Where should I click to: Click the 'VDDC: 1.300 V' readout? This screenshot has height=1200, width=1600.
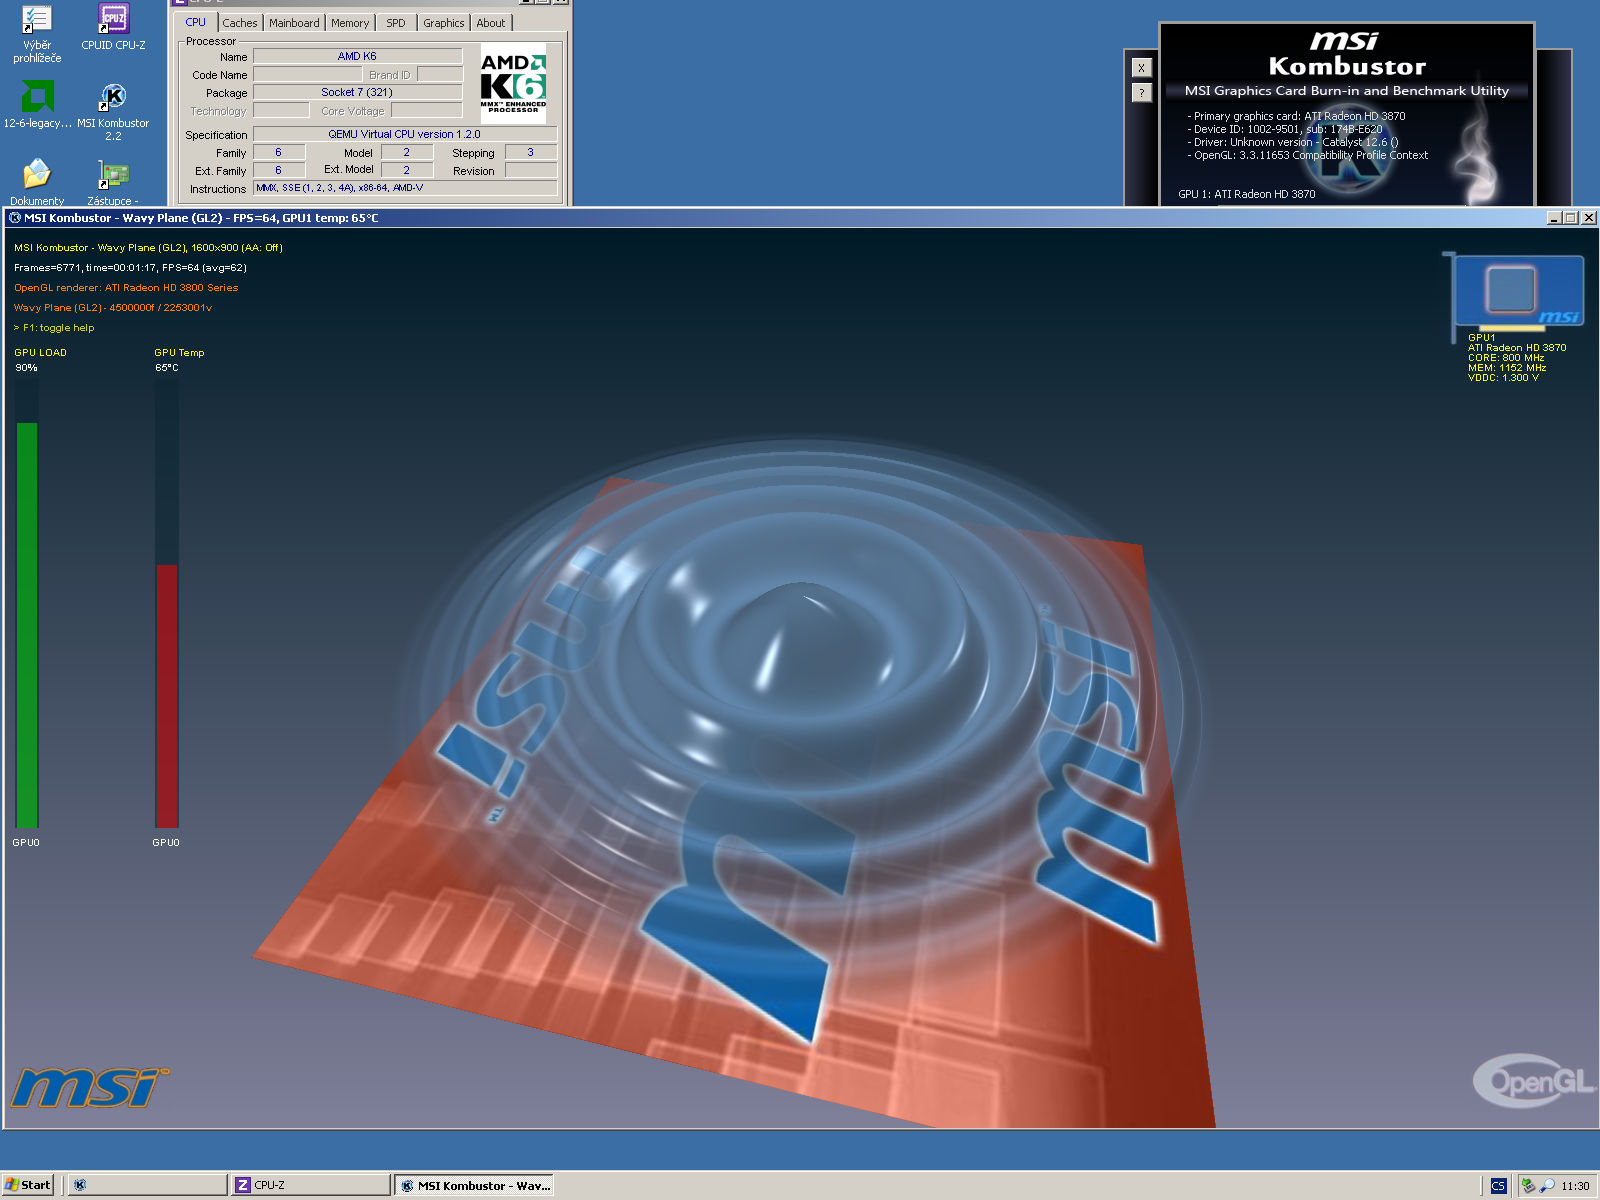(1503, 378)
